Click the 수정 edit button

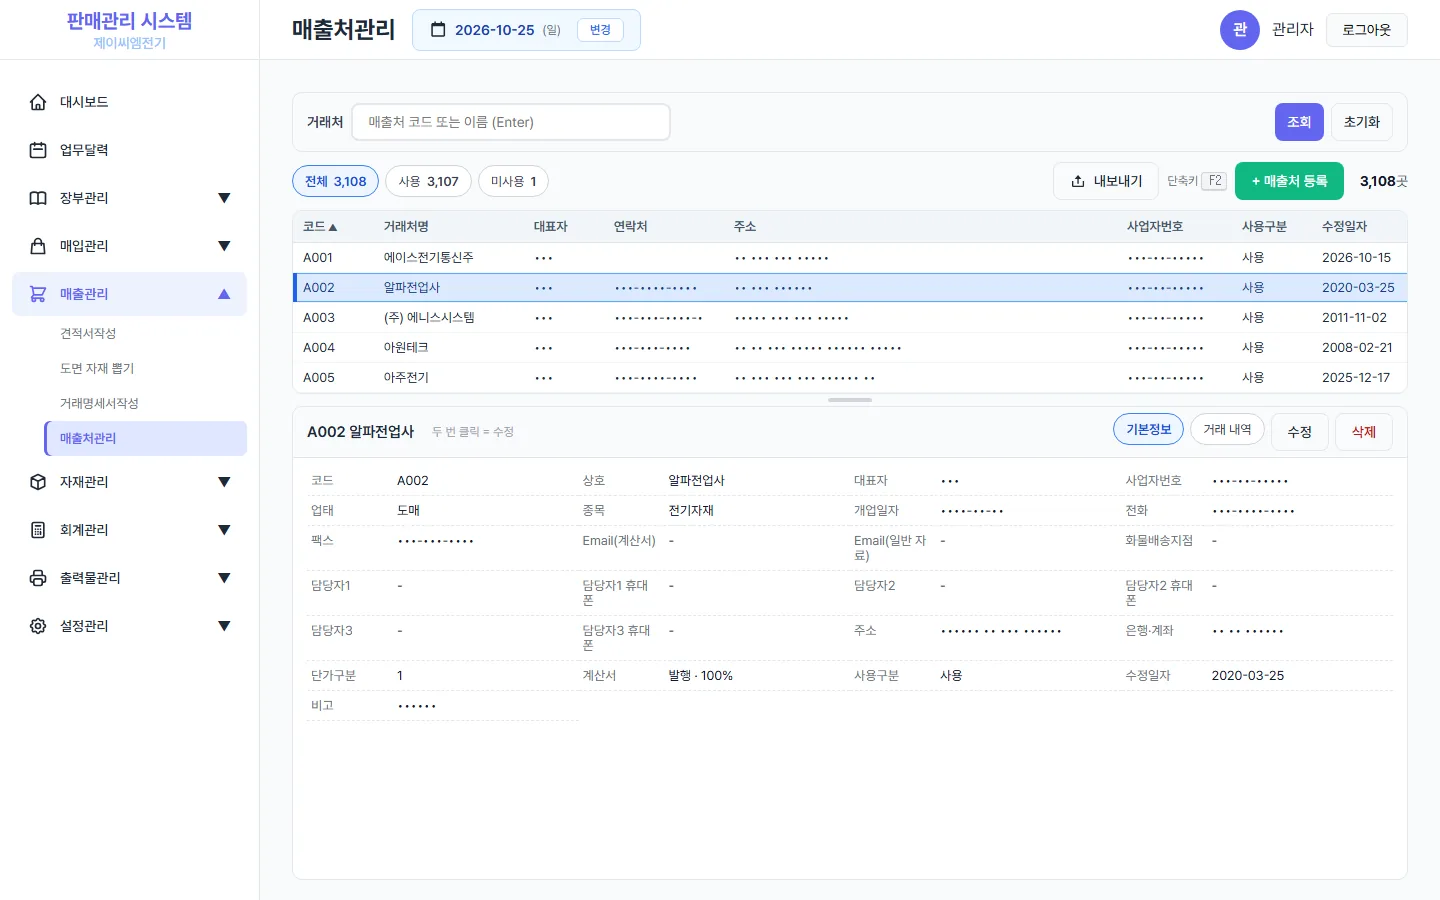tap(1299, 432)
